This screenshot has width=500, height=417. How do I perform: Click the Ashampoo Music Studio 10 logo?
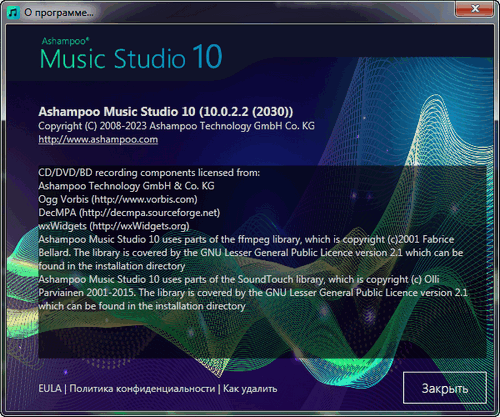point(131,53)
